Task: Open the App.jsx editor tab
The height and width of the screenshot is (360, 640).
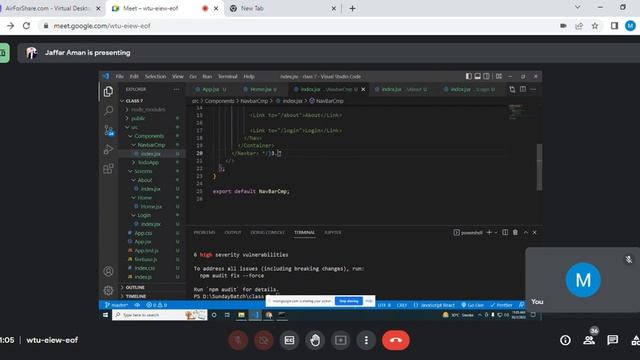Action: click(x=211, y=89)
